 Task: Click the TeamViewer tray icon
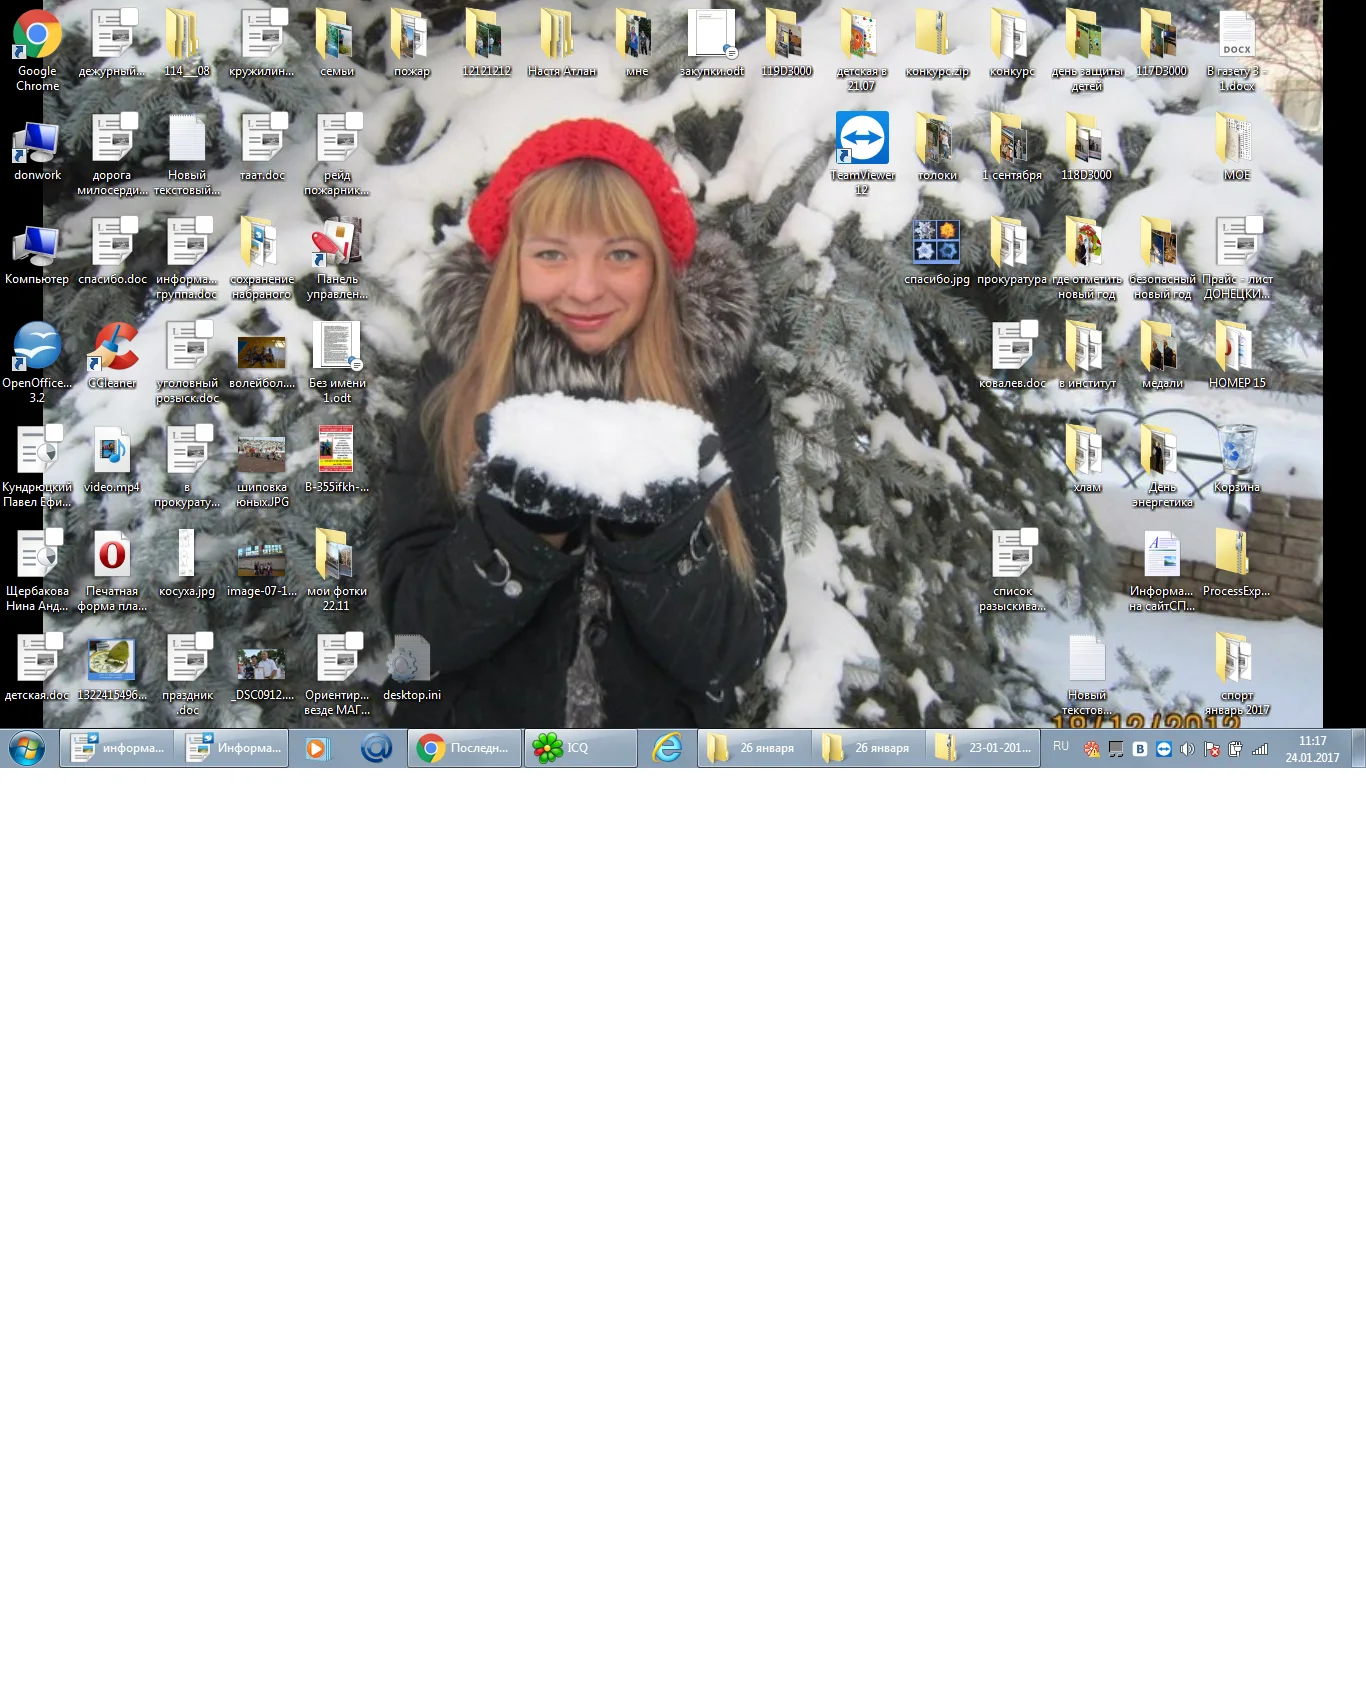click(x=1164, y=749)
